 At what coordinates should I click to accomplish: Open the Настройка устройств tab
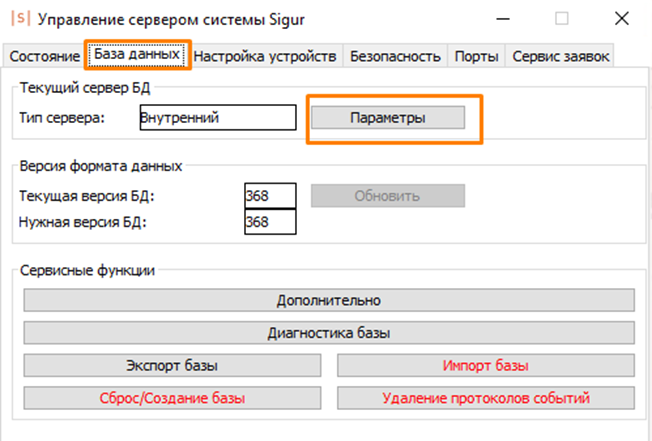tap(265, 56)
